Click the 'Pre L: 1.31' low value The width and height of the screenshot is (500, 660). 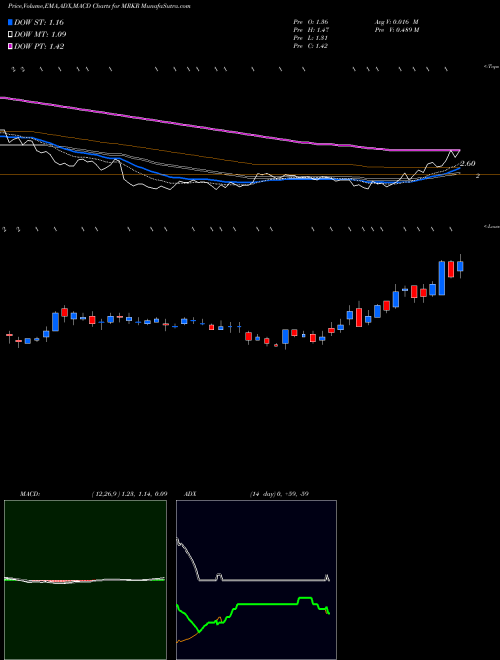coord(311,38)
